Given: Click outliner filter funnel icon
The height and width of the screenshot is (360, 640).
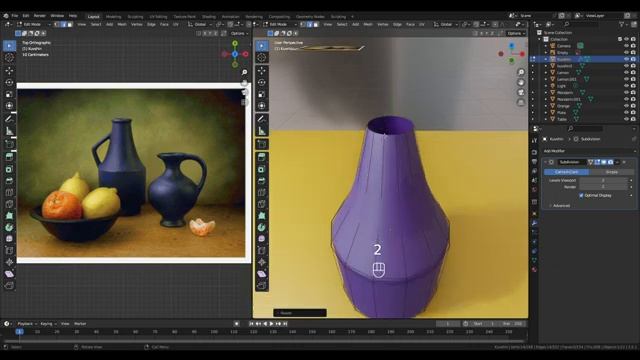Looking at the screenshot, I should [622, 24].
